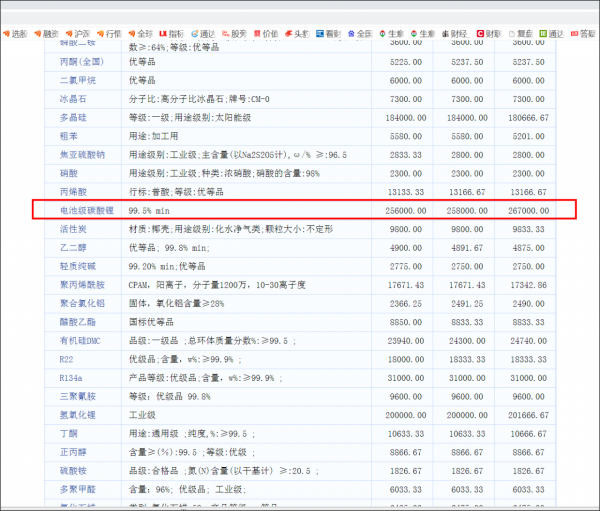Viewport: 600px width, 511px height.
Task: Open the 全国 bookmark
Action: pyautogui.click(x=360, y=34)
